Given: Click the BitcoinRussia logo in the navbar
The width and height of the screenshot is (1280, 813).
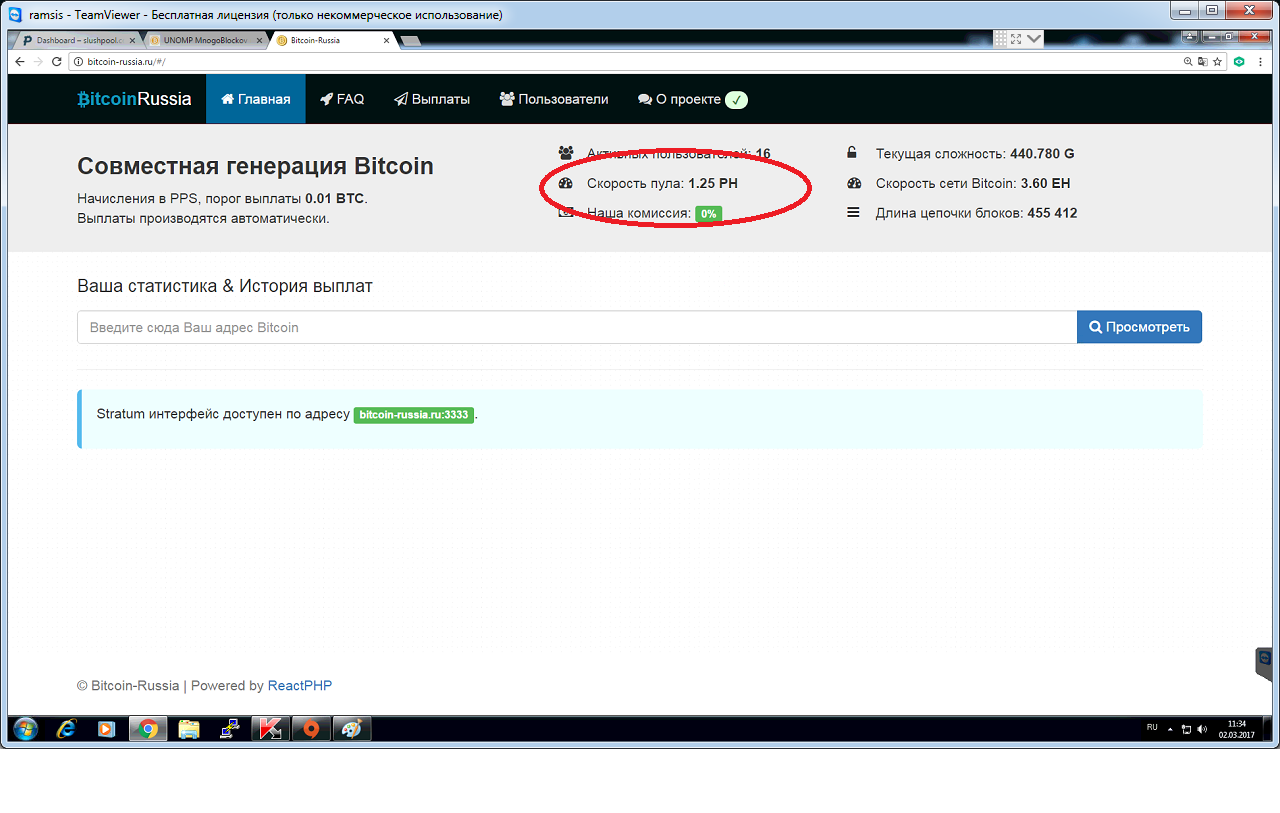Looking at the screenshot, I should pyautogui.click(x=134, y=99).
